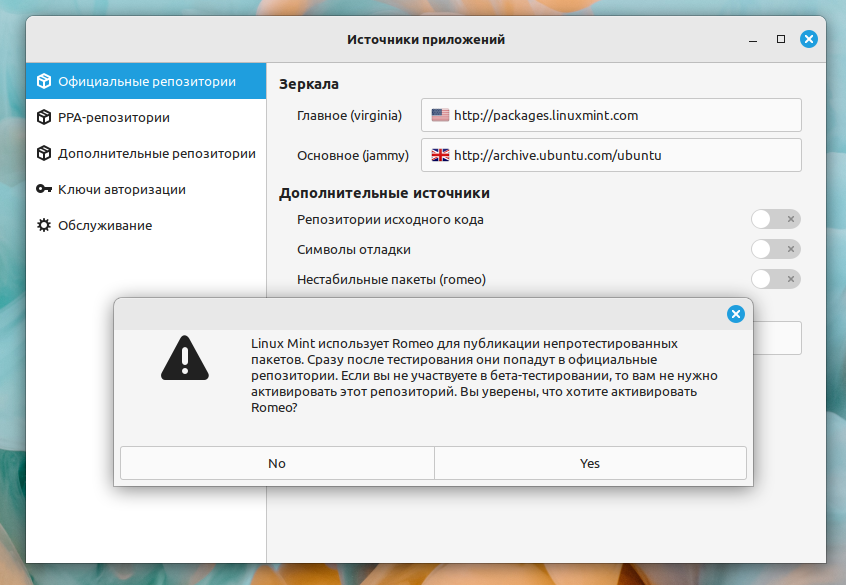Click the Символы отладки label
This screenshot has height=585, width=846.
354,249
